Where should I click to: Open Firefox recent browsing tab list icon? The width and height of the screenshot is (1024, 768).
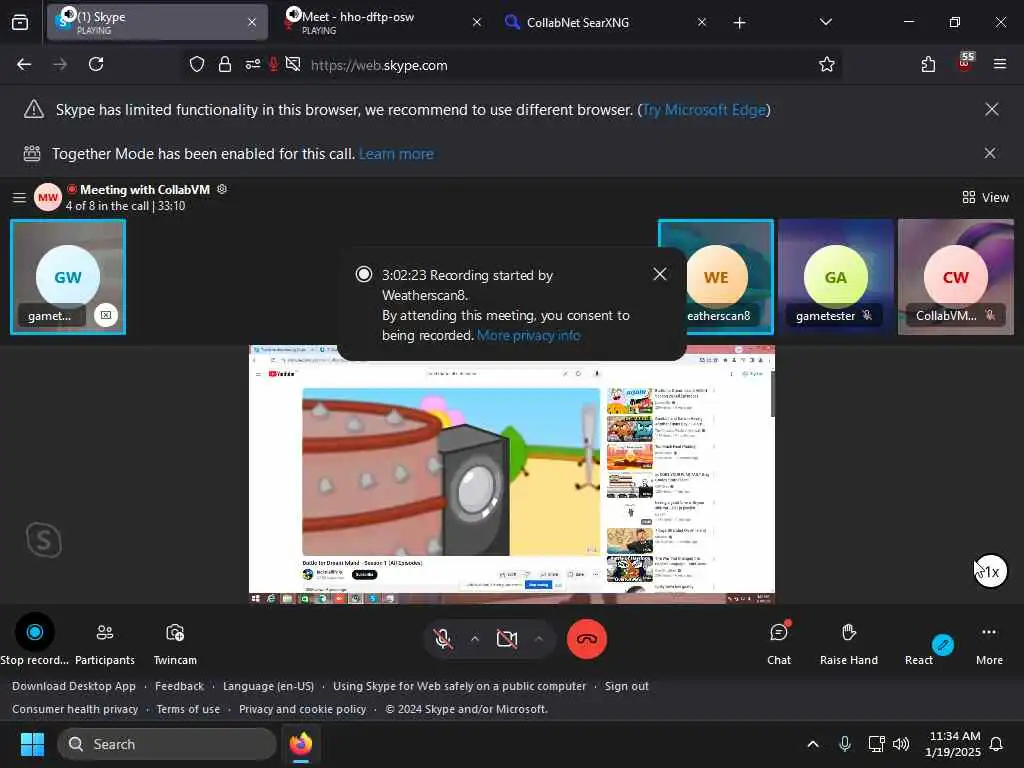pyautogui.click(x=20, y=22)
